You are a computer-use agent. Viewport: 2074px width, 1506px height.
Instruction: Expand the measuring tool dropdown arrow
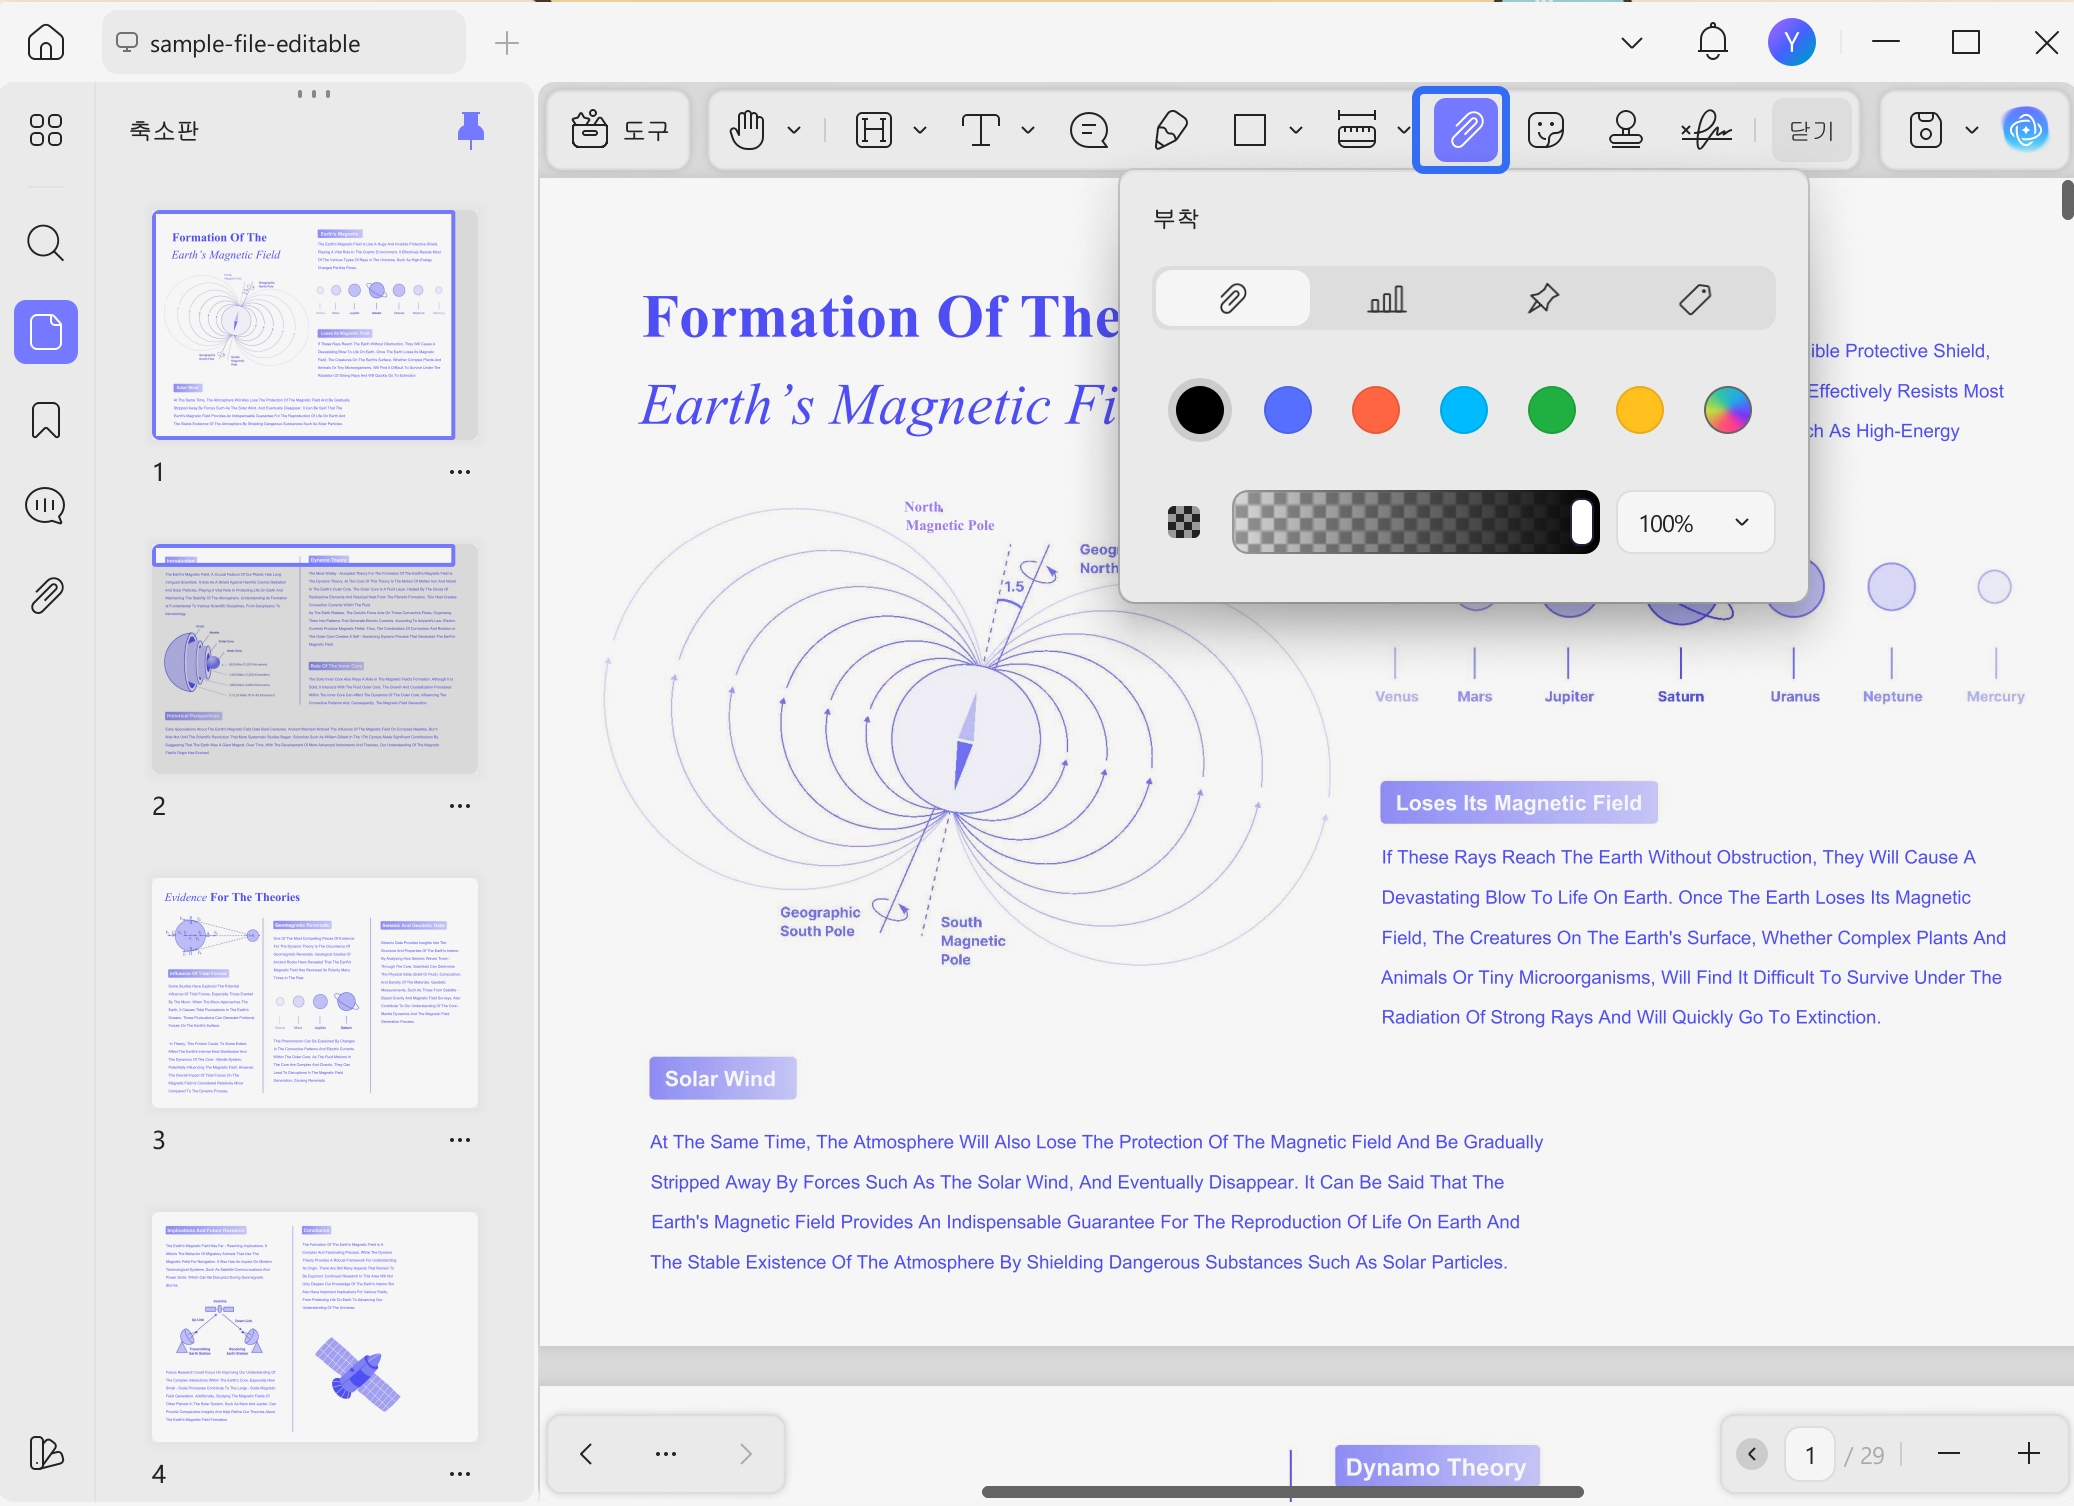1403,130
